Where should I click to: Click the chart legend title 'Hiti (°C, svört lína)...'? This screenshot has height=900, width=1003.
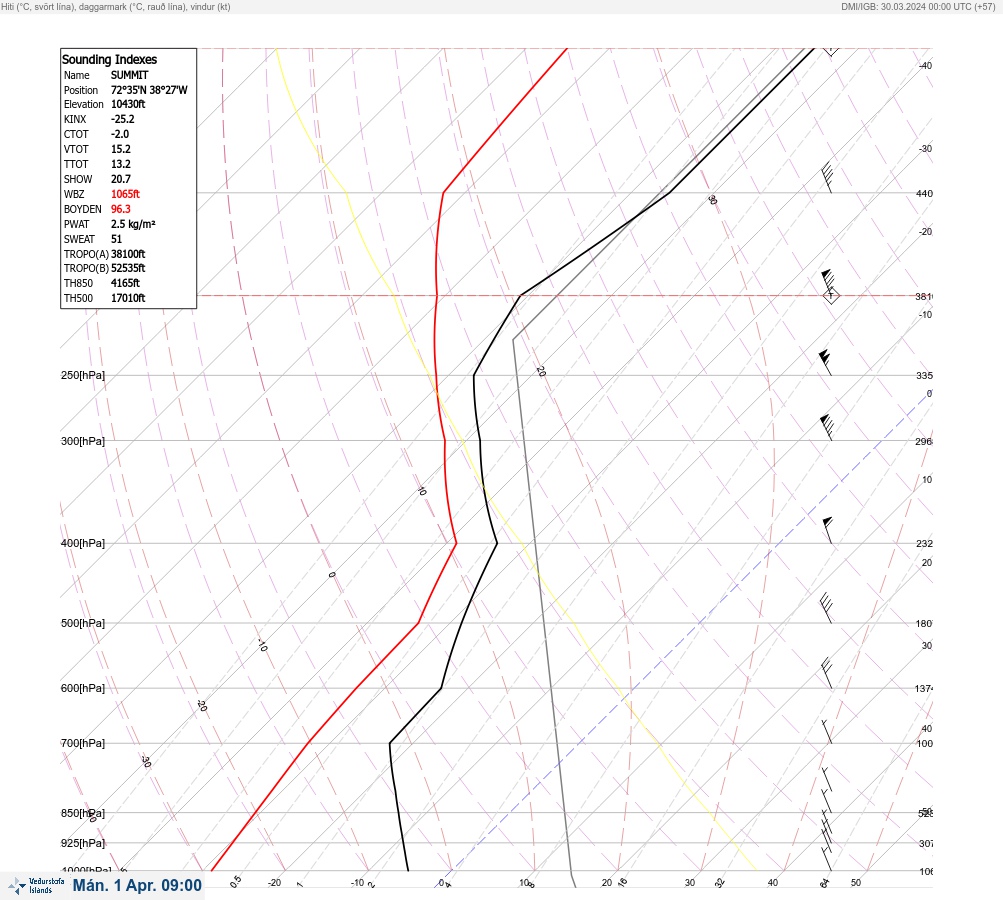[116, 6]
